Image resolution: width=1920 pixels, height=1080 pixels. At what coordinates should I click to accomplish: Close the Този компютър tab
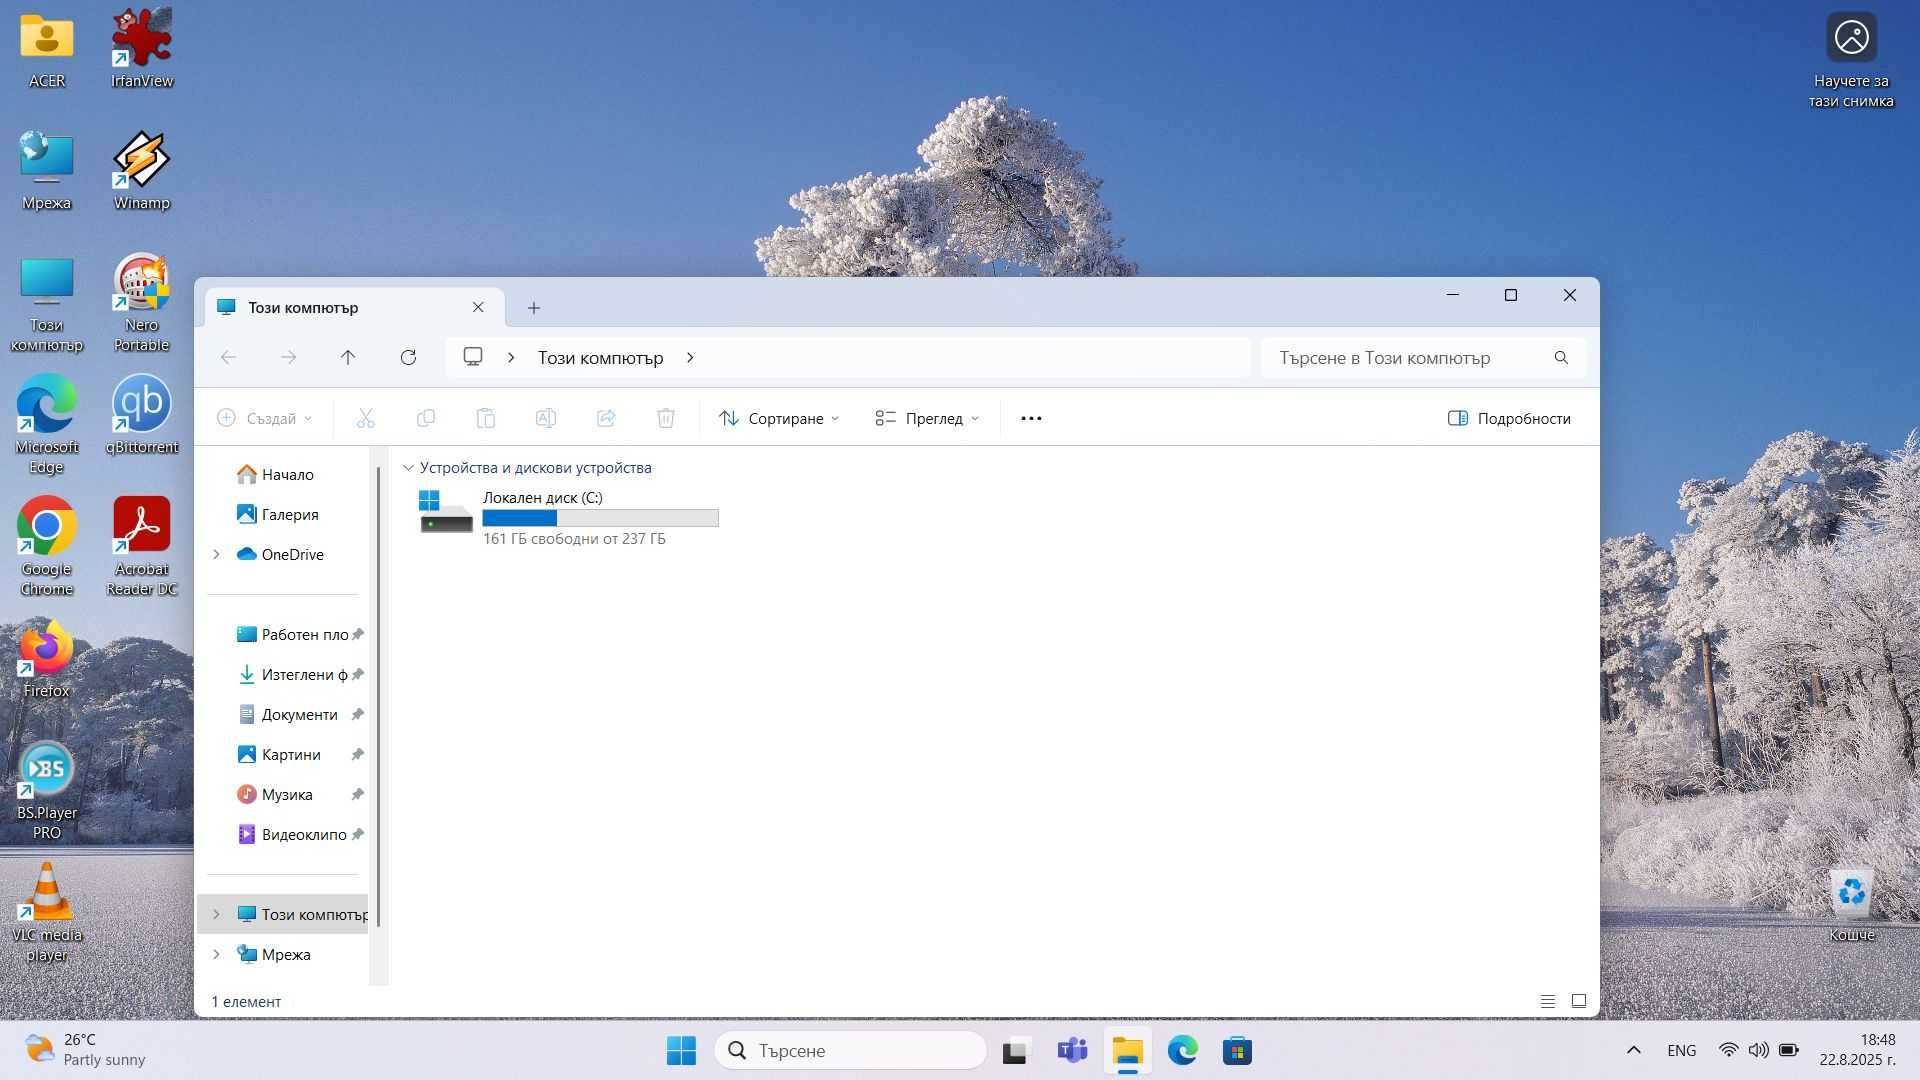478,307
